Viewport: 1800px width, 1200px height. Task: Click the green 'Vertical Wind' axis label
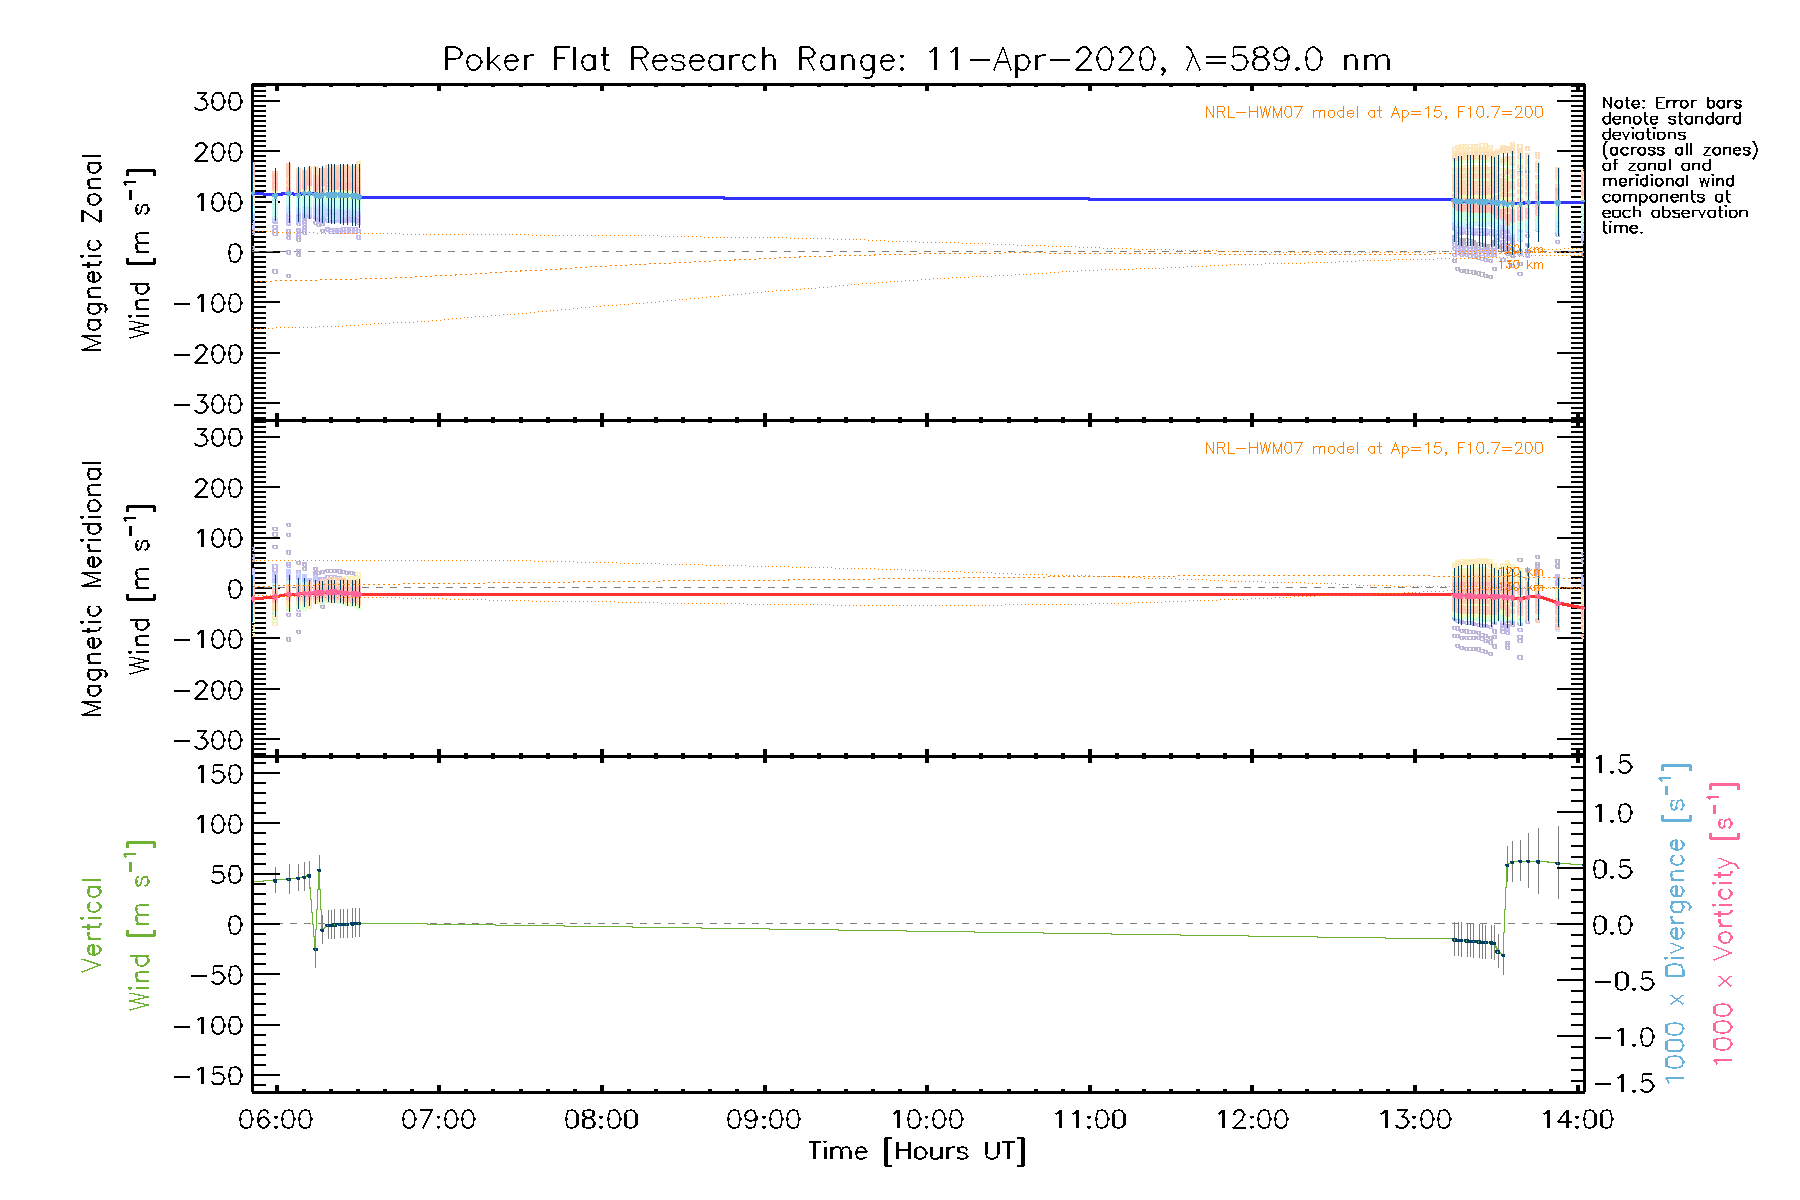click(118, 925)
